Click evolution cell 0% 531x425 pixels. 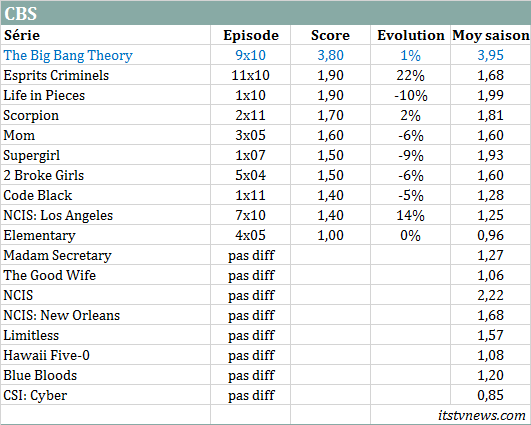(x=410, y=235)
